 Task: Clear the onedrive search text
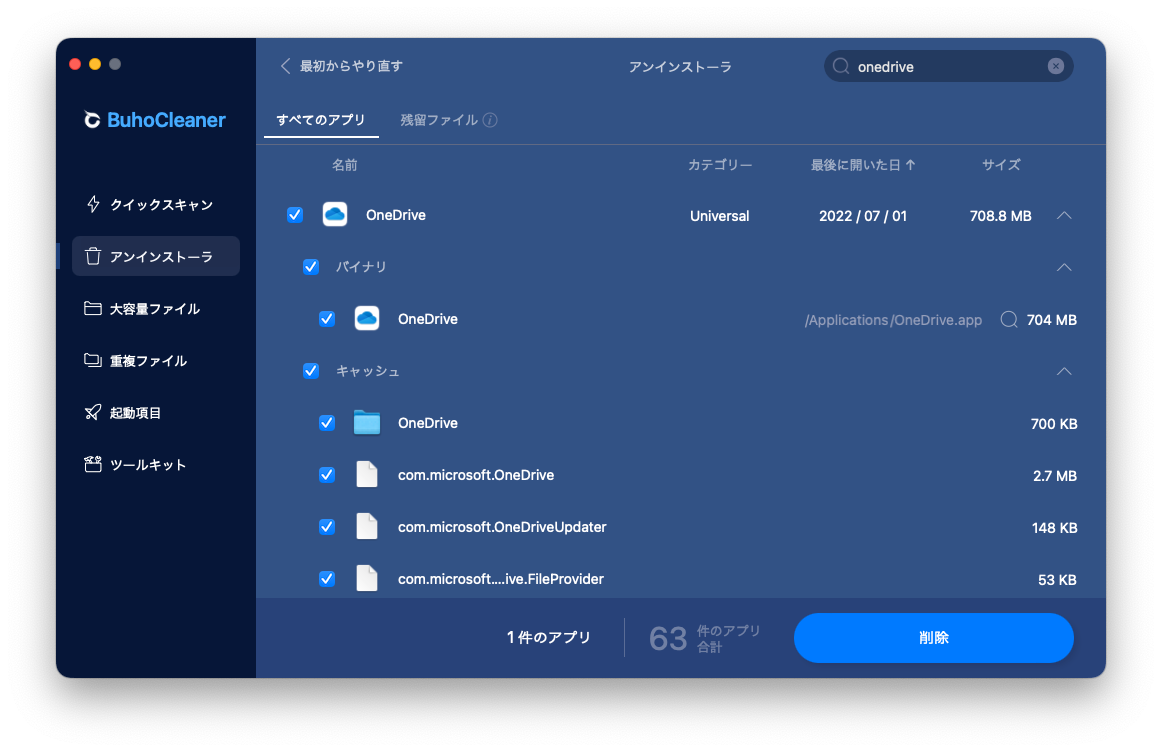click(1055, 67)
